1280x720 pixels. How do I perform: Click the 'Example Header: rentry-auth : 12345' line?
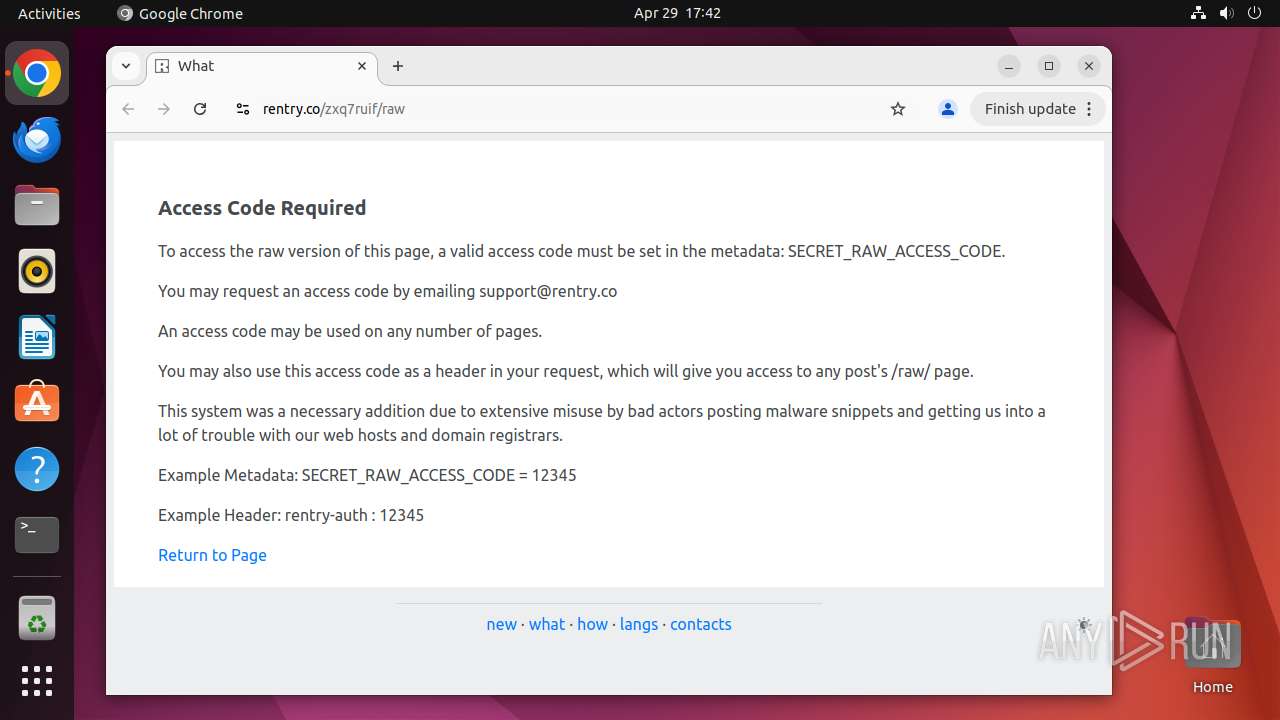[291, 515]
